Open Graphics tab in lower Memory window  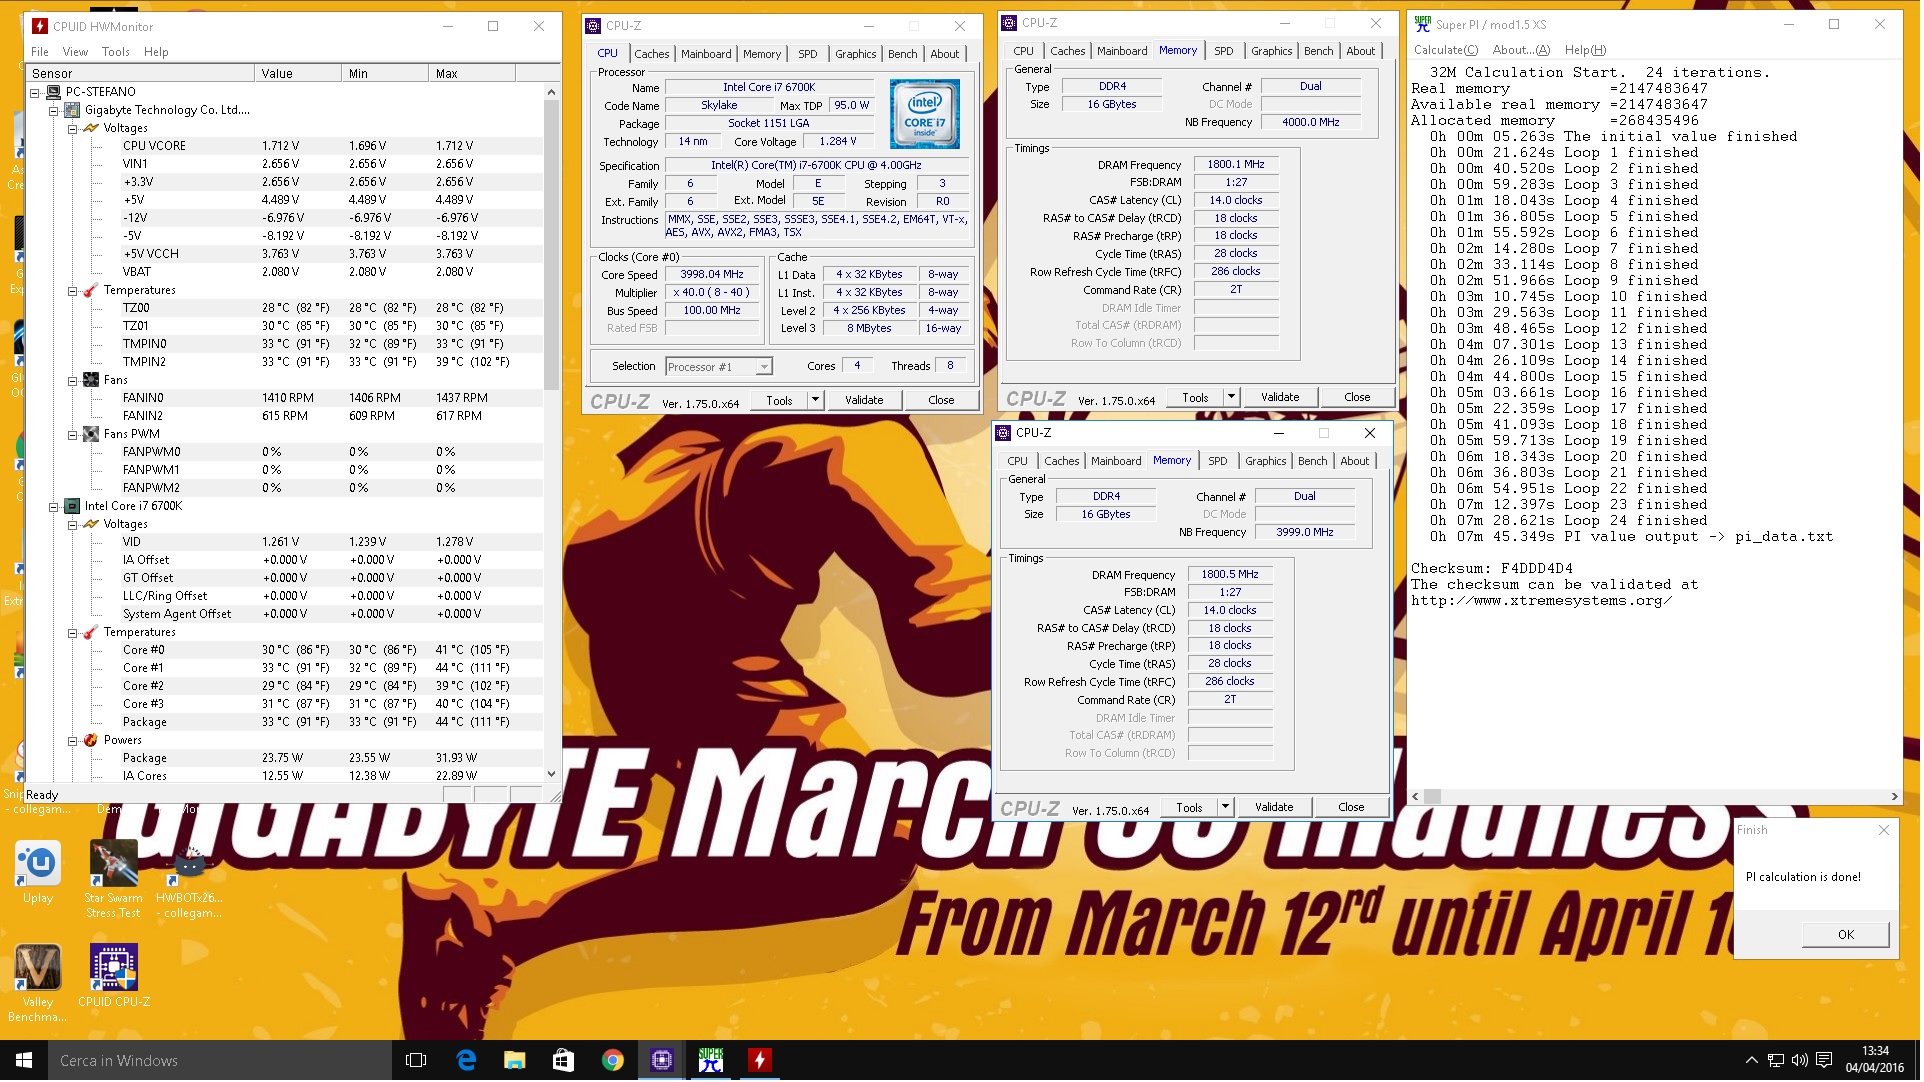pos(1265,461)
